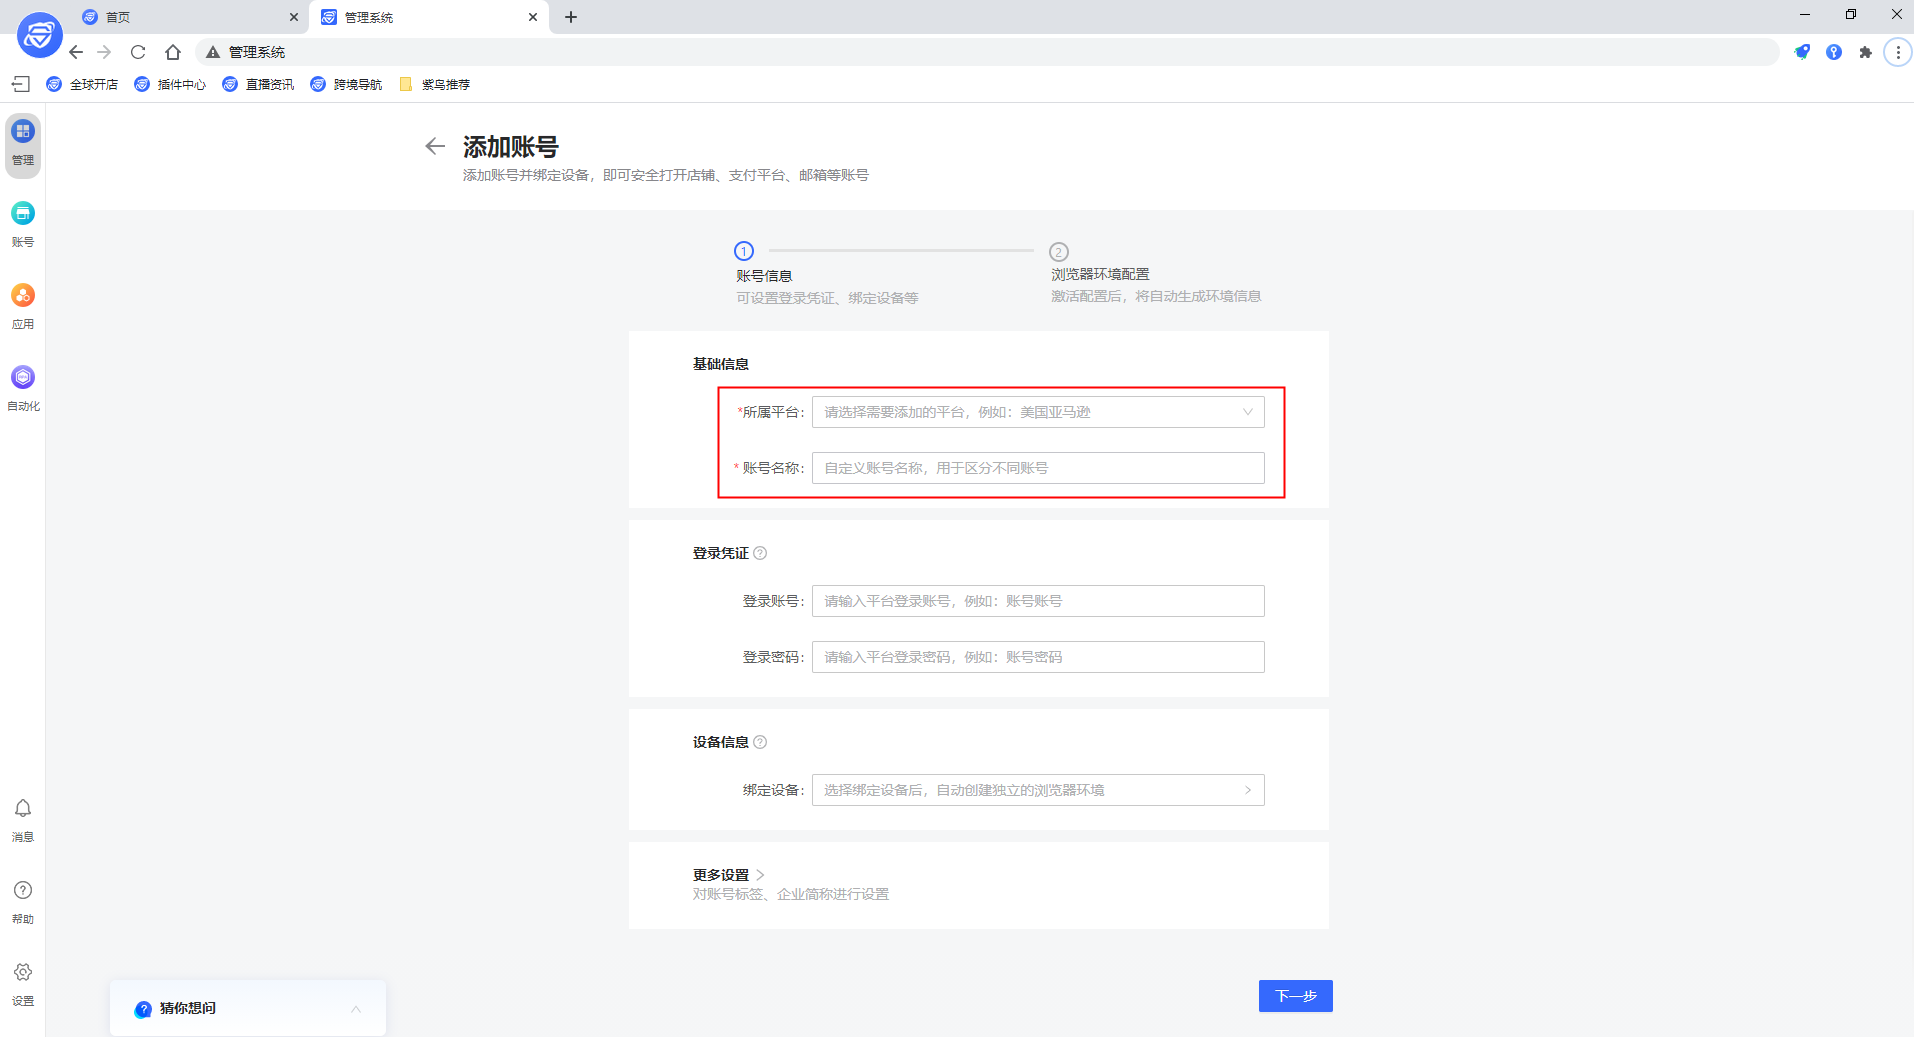The image size is (1914, 1037).
Task: Click the question mark beside 设备信息
Action: [762, 741]
